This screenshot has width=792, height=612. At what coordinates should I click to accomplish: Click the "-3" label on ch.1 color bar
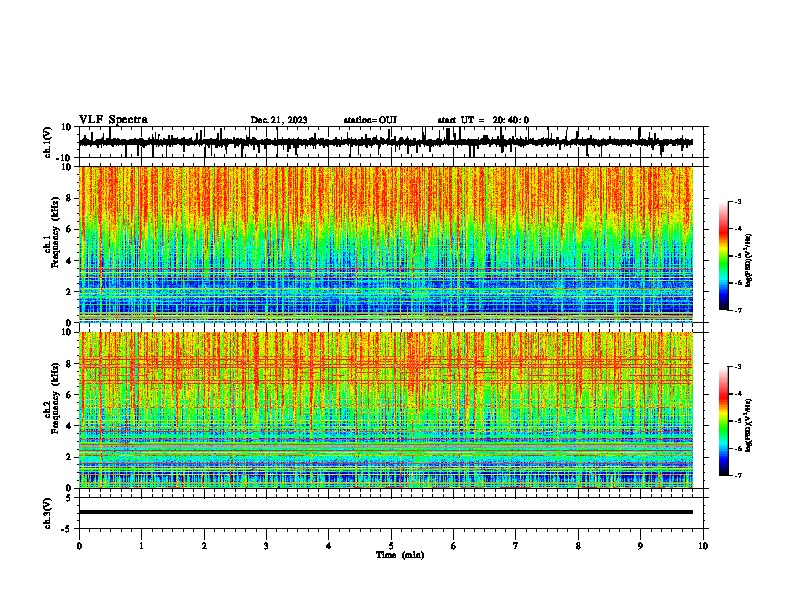pos(738,201)
